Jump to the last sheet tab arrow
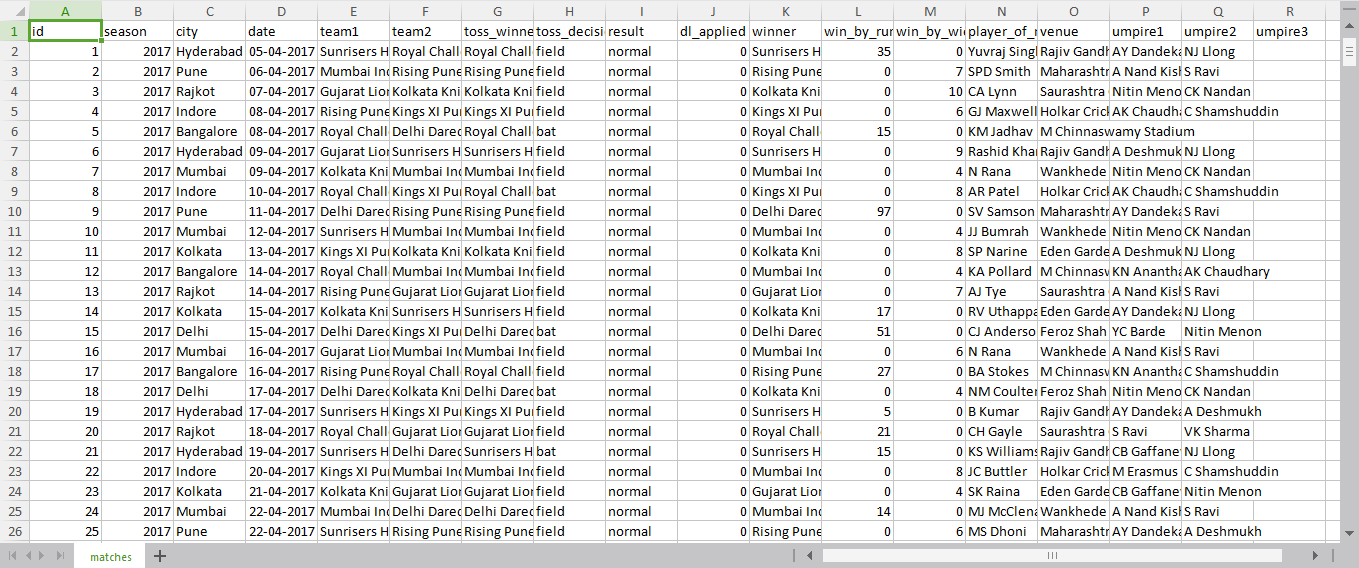This screenshot has height=568, width=1359. pos(62,556)
